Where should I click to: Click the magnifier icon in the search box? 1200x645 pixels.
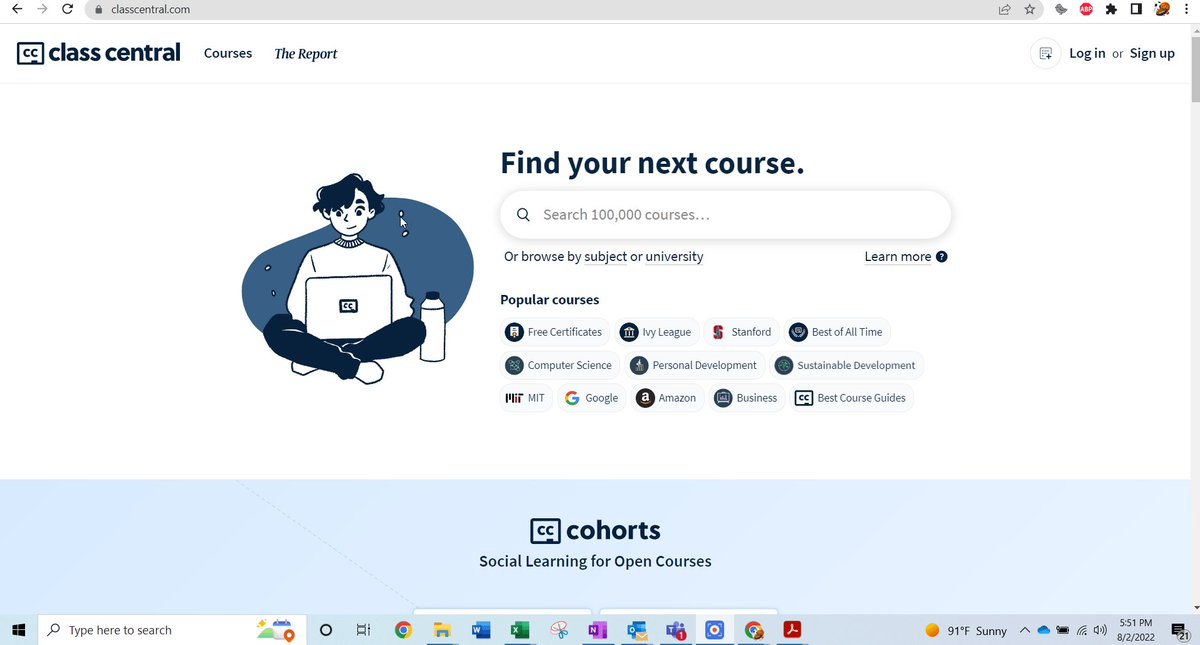click(523, 215)
